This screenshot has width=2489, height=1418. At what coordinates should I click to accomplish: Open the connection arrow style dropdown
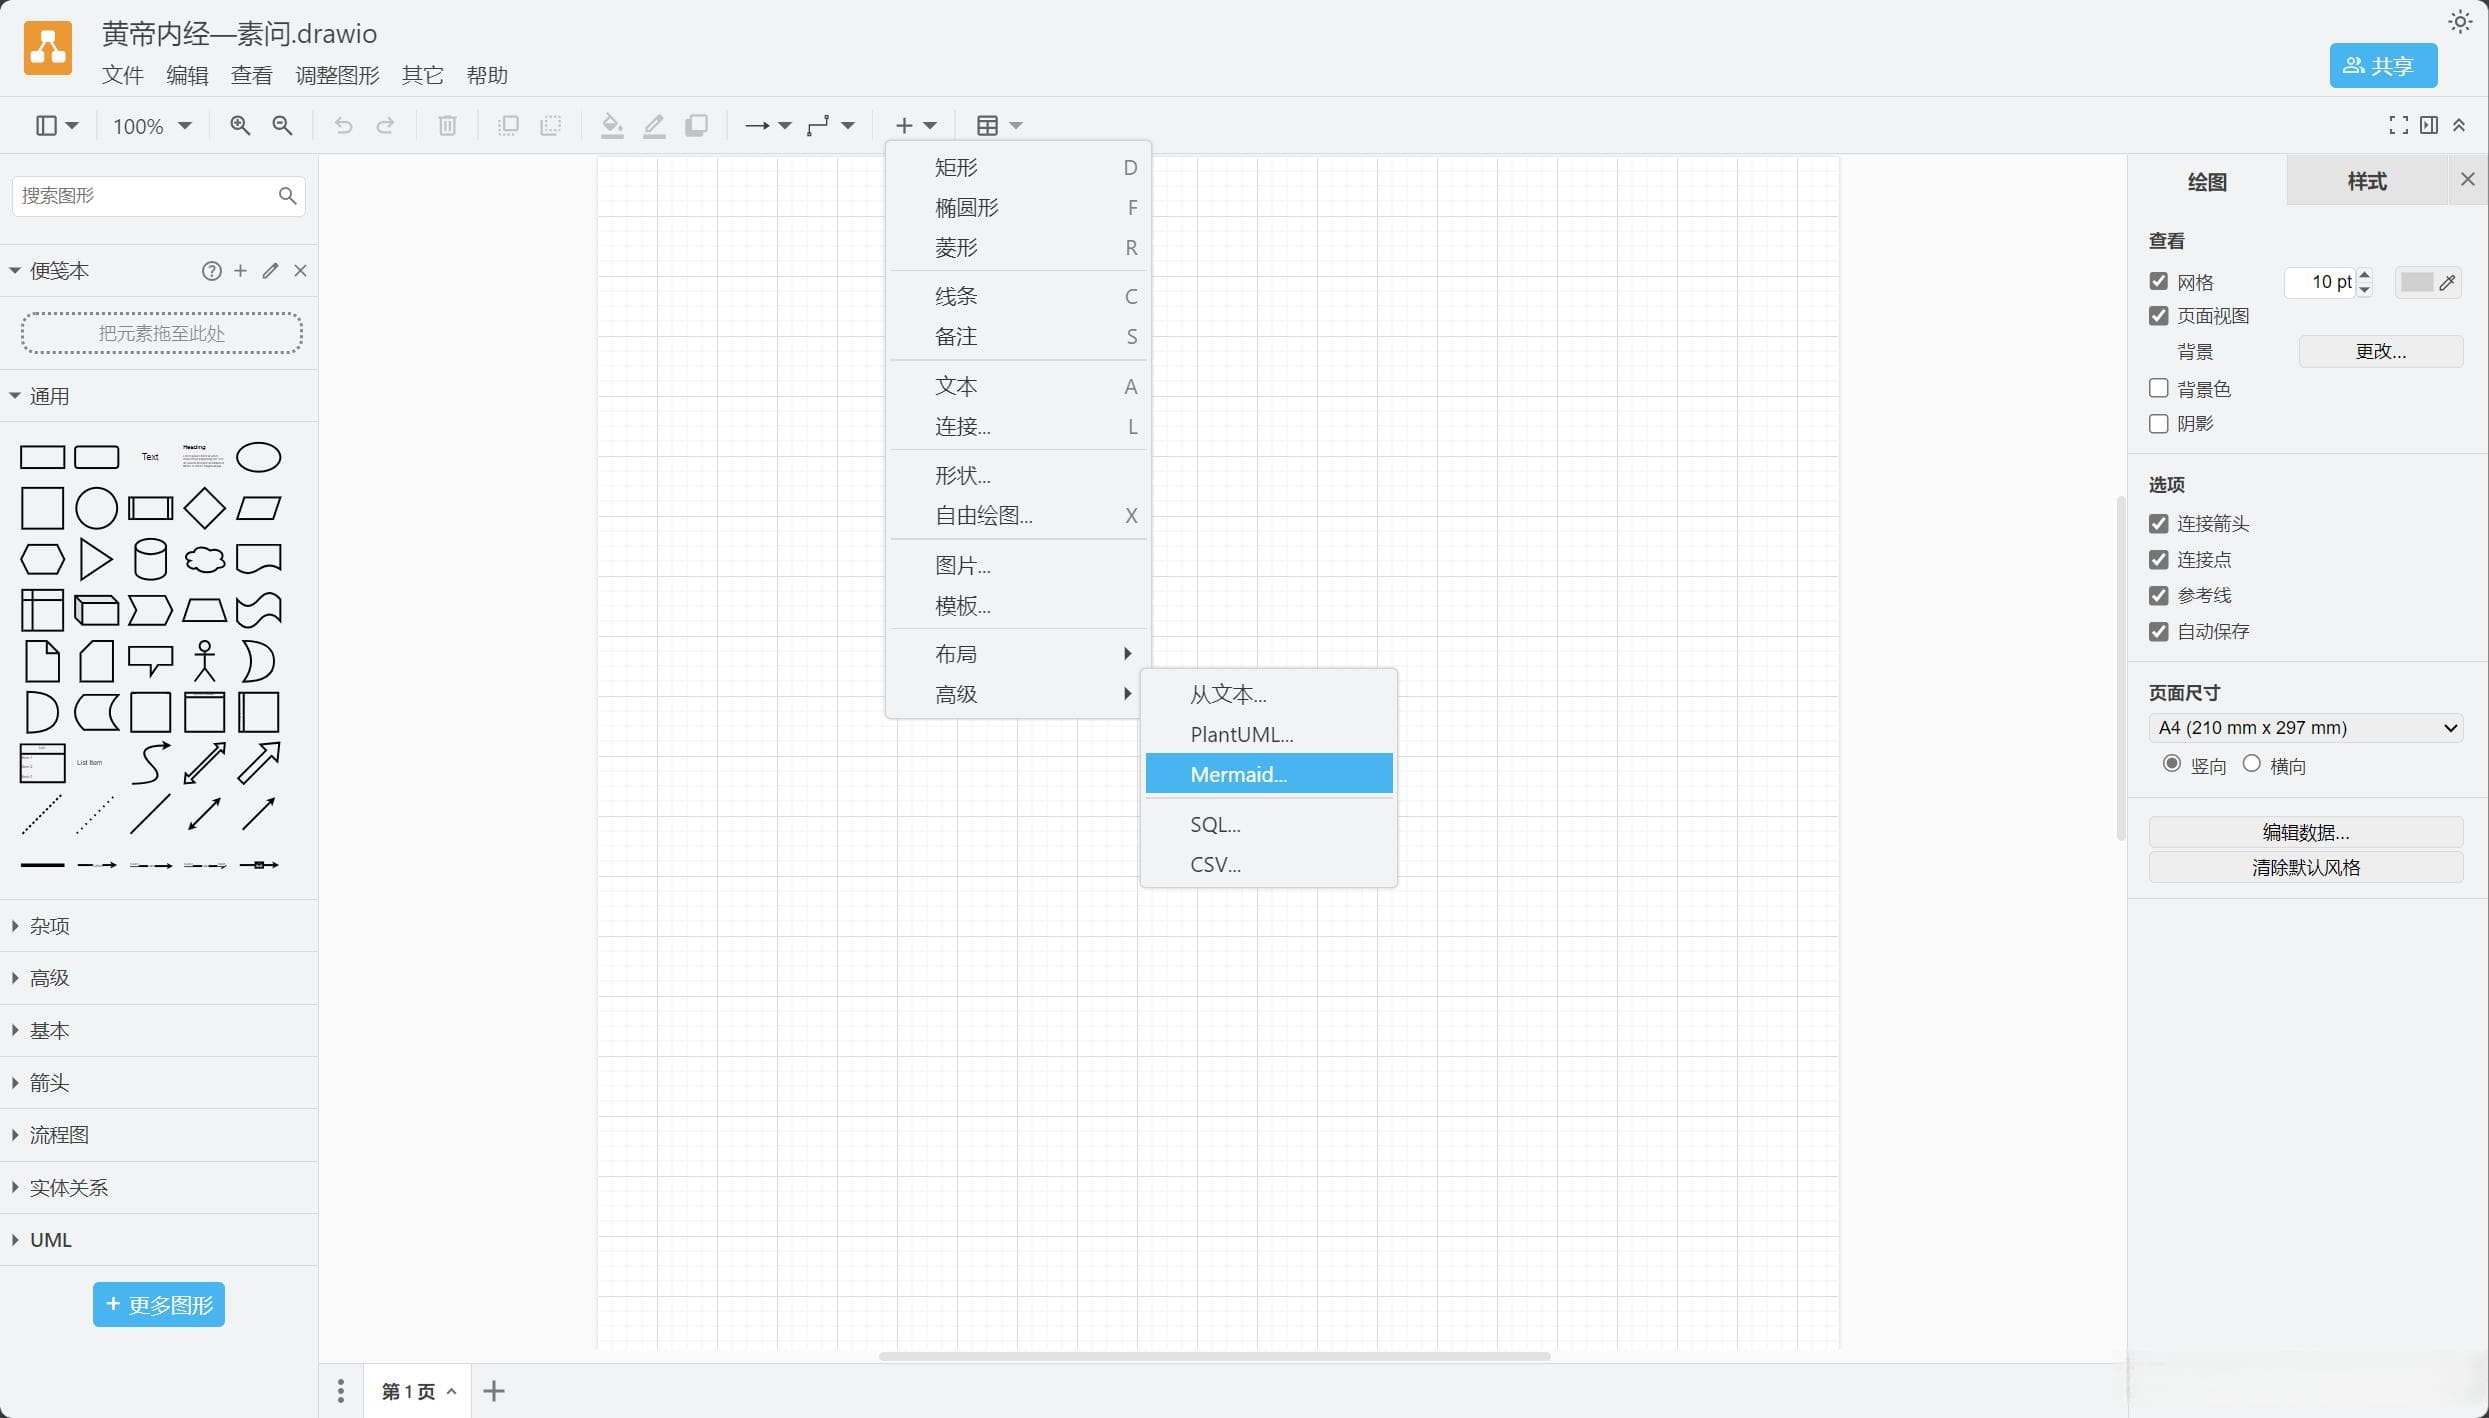point(768,125)
